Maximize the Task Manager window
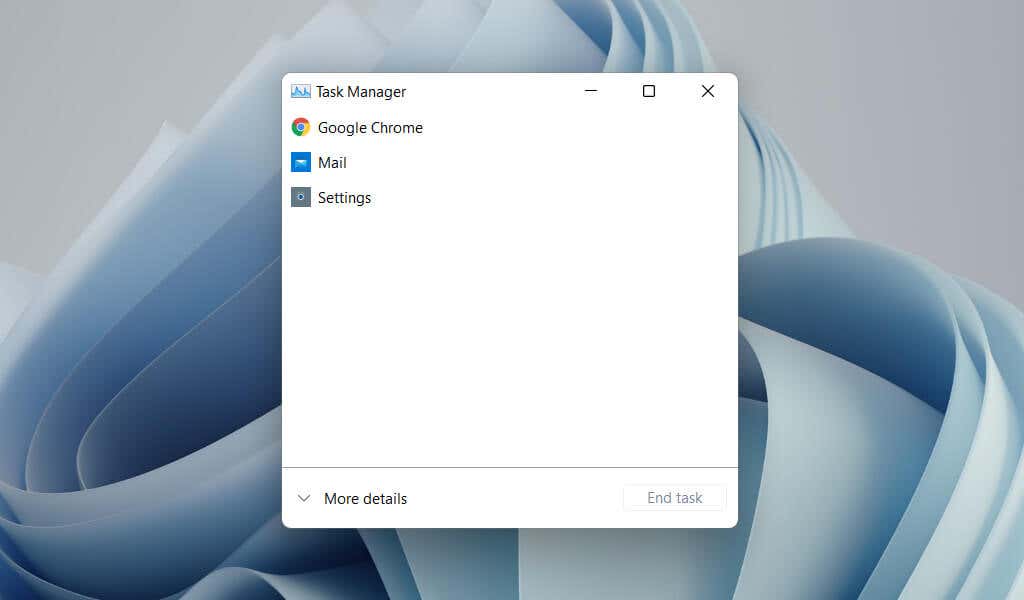 (x=648, y=91)
